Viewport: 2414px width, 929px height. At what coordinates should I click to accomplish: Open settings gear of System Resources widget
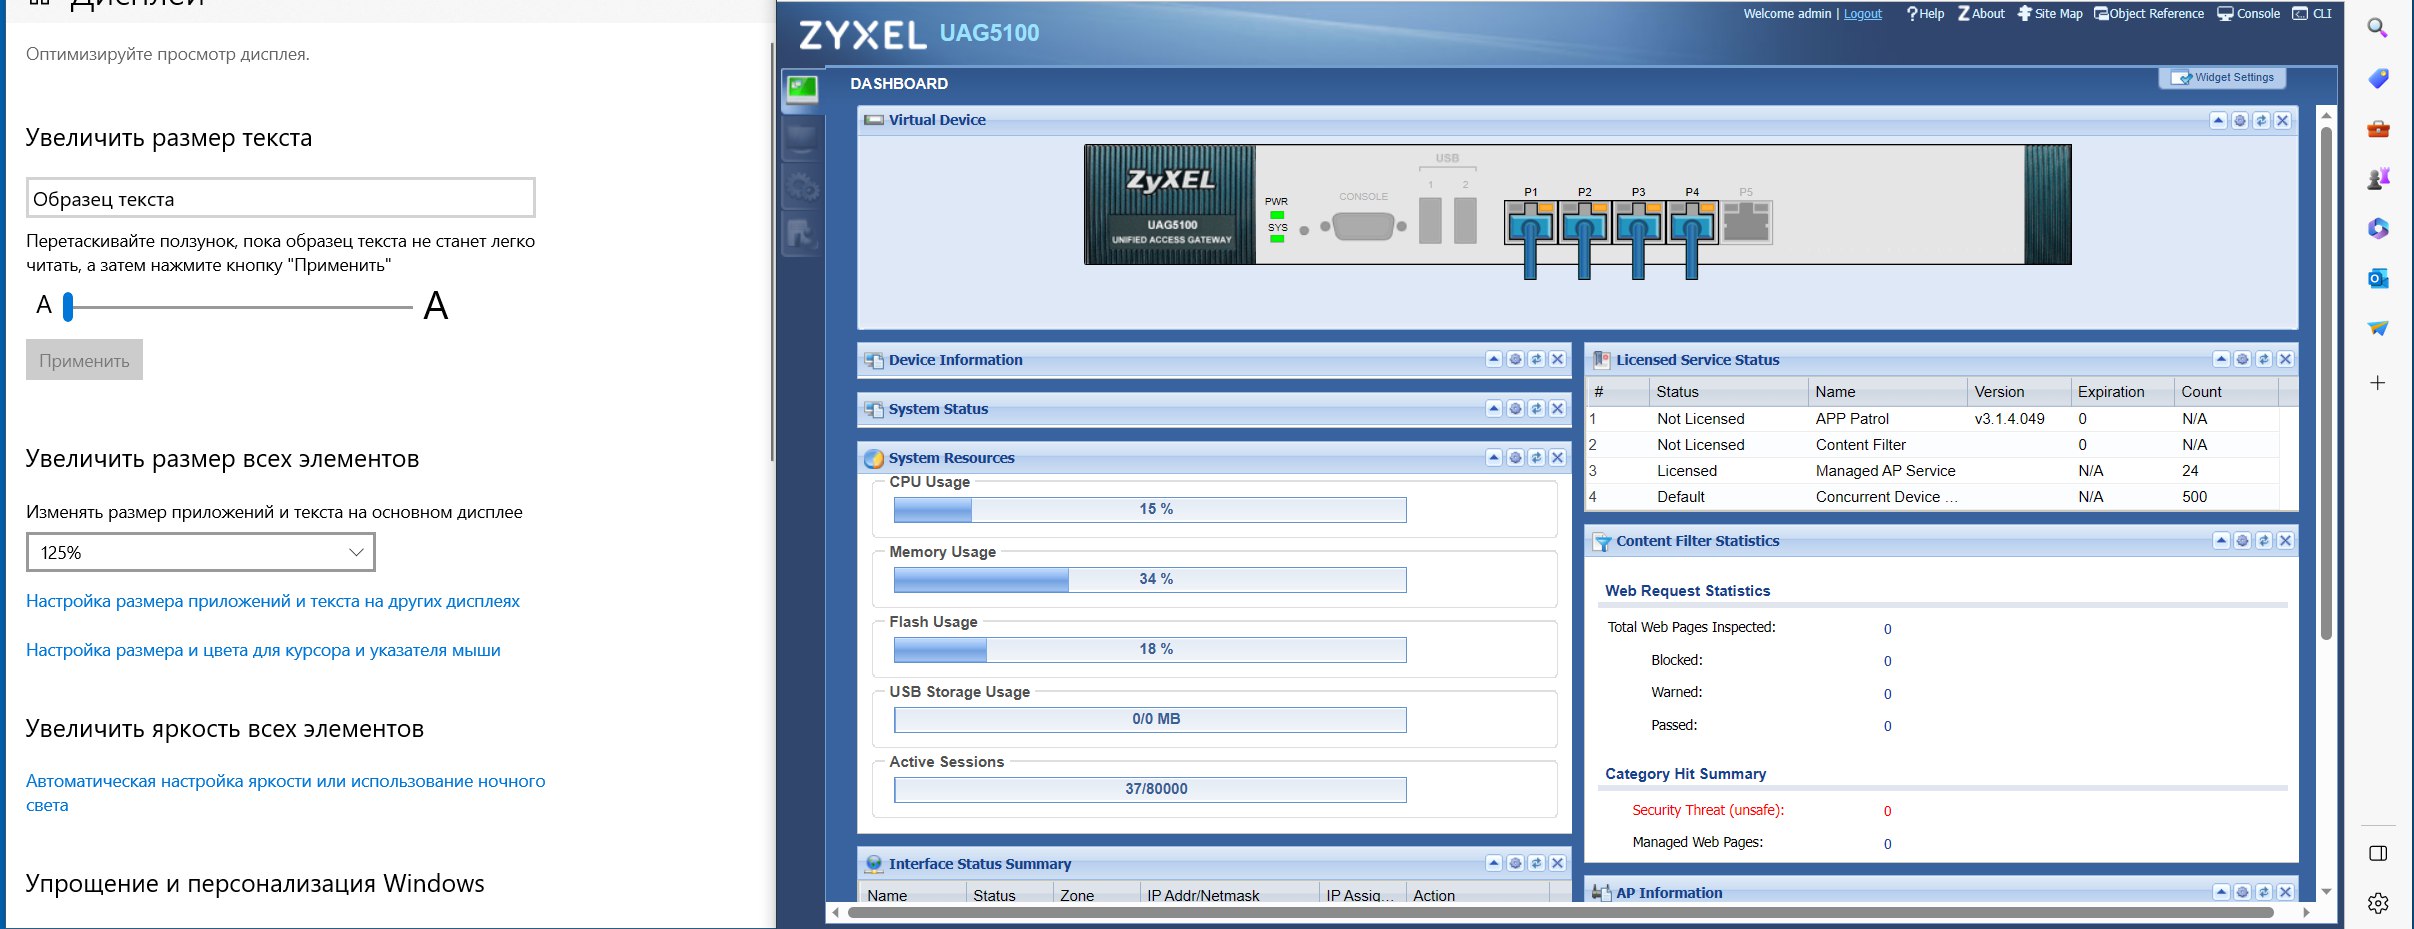(1515, 458)
